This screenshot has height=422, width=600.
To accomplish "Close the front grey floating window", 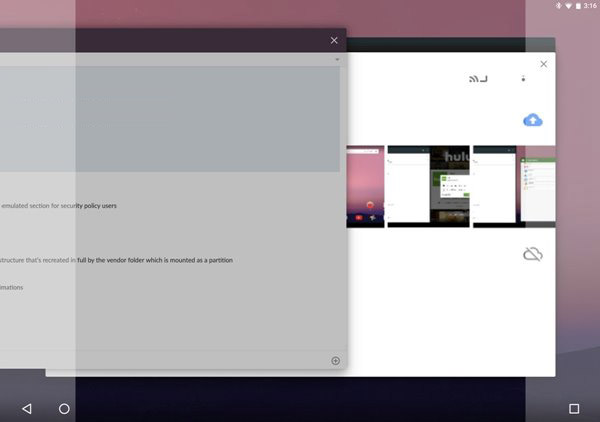I will [x=334, y=40].
